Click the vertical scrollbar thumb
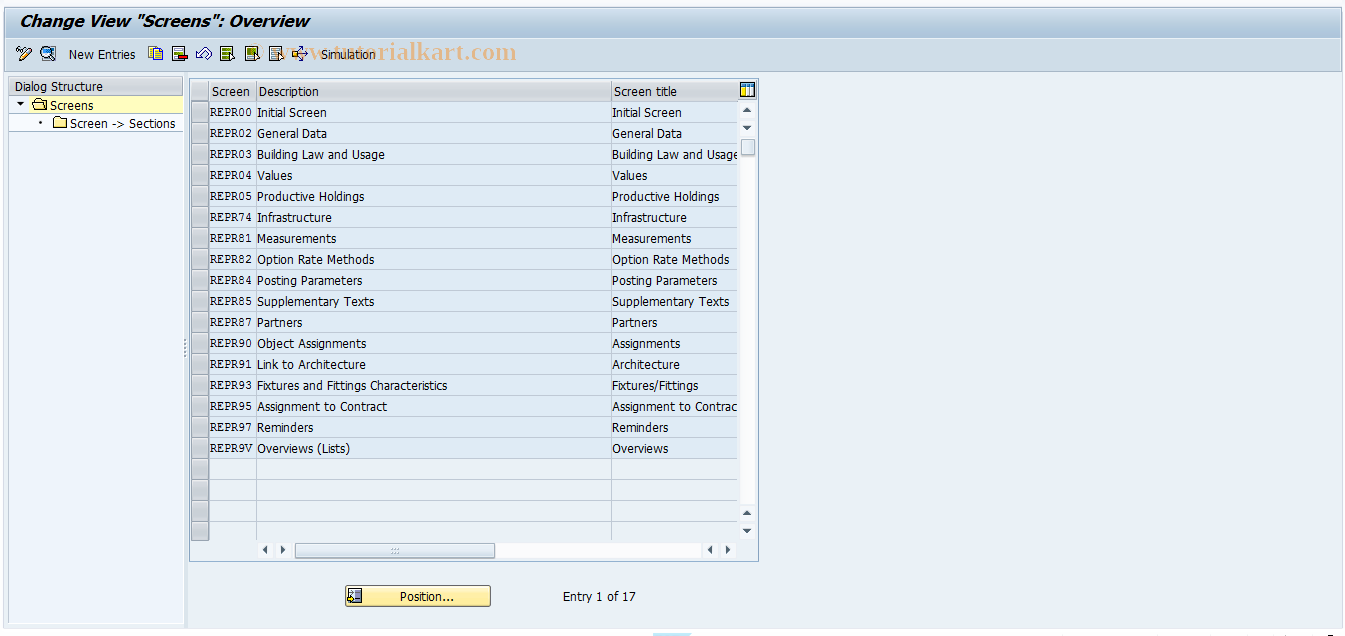This screenshot has width=1345, height=636. pos(747,147)
